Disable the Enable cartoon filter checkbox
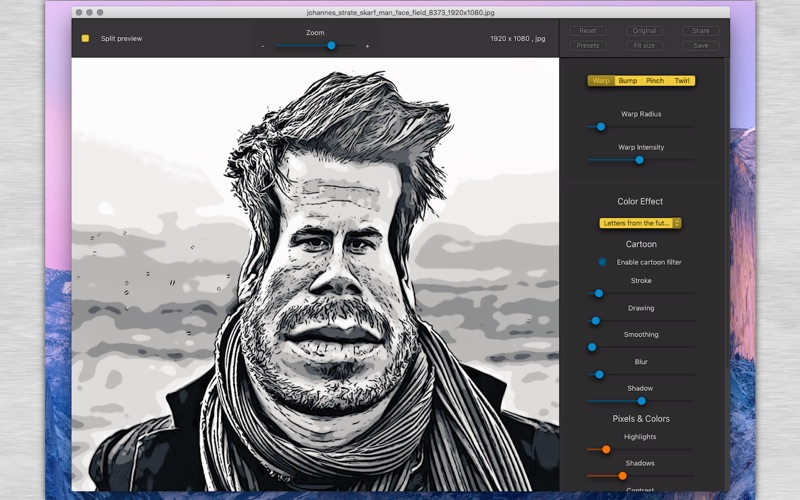The width and height of the screenshot is (800, 500). [x=602, y=262]
